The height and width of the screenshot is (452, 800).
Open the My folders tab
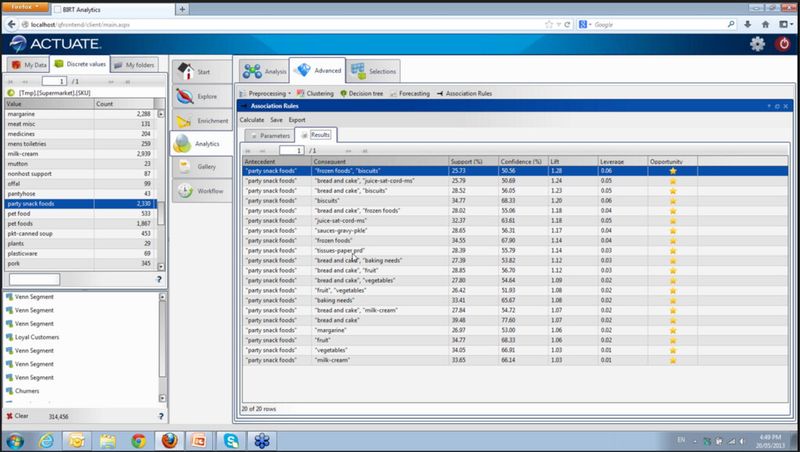pyautogui.click(x=134, y=65)
